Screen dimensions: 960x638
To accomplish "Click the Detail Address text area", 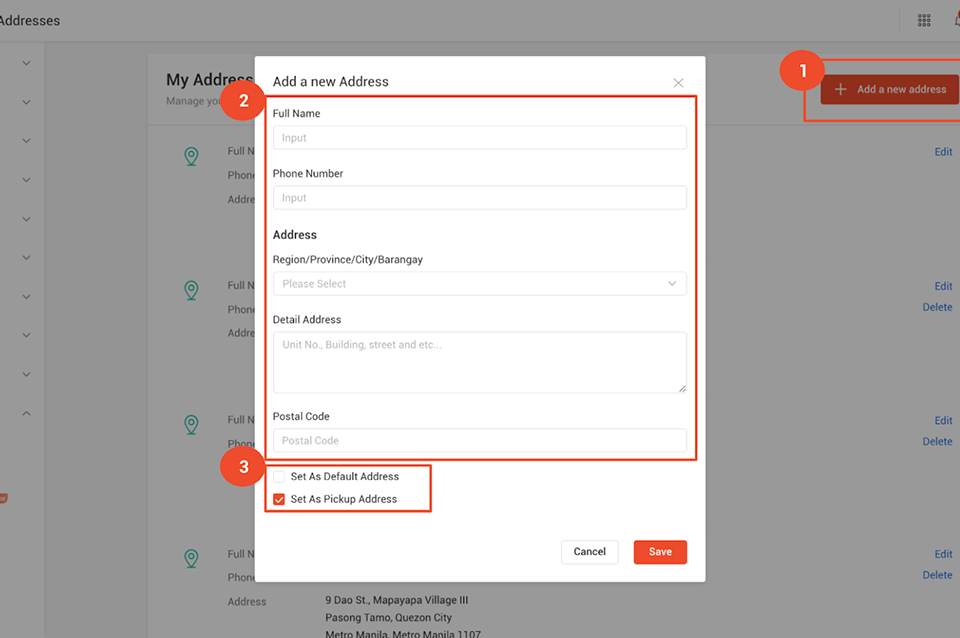I will point(478,362).
